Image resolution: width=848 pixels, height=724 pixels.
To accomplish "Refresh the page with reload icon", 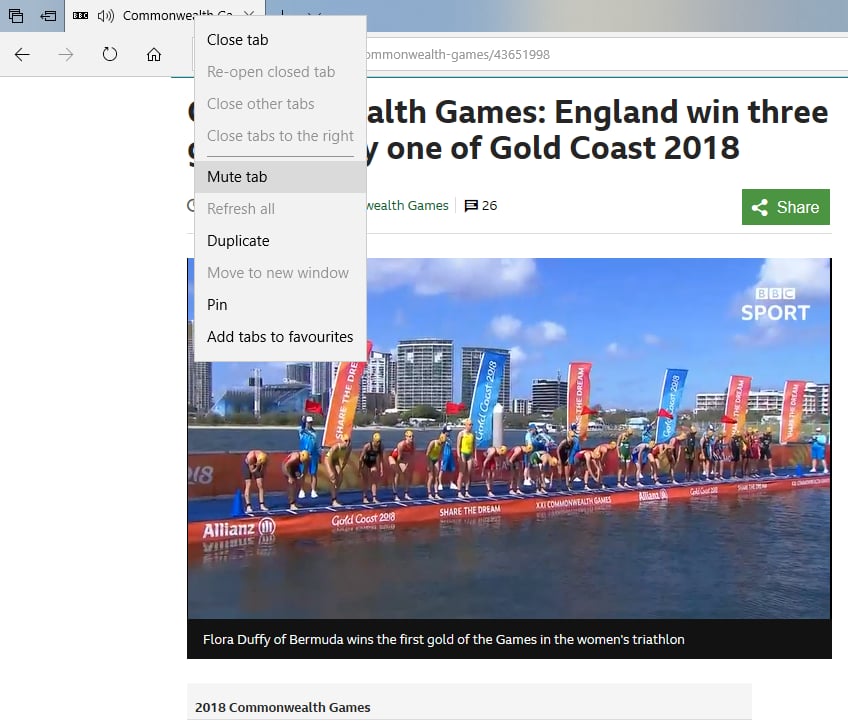I will [x=110, y=54].
